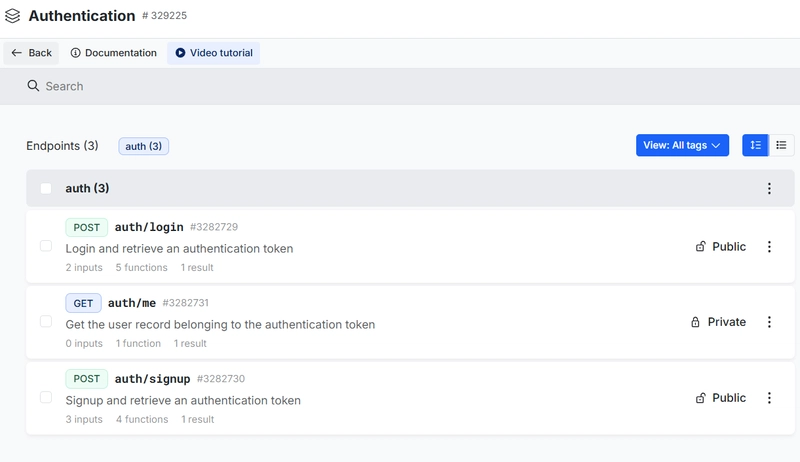Click the Public unlock icon on auth/login

[x=700, y=247]
